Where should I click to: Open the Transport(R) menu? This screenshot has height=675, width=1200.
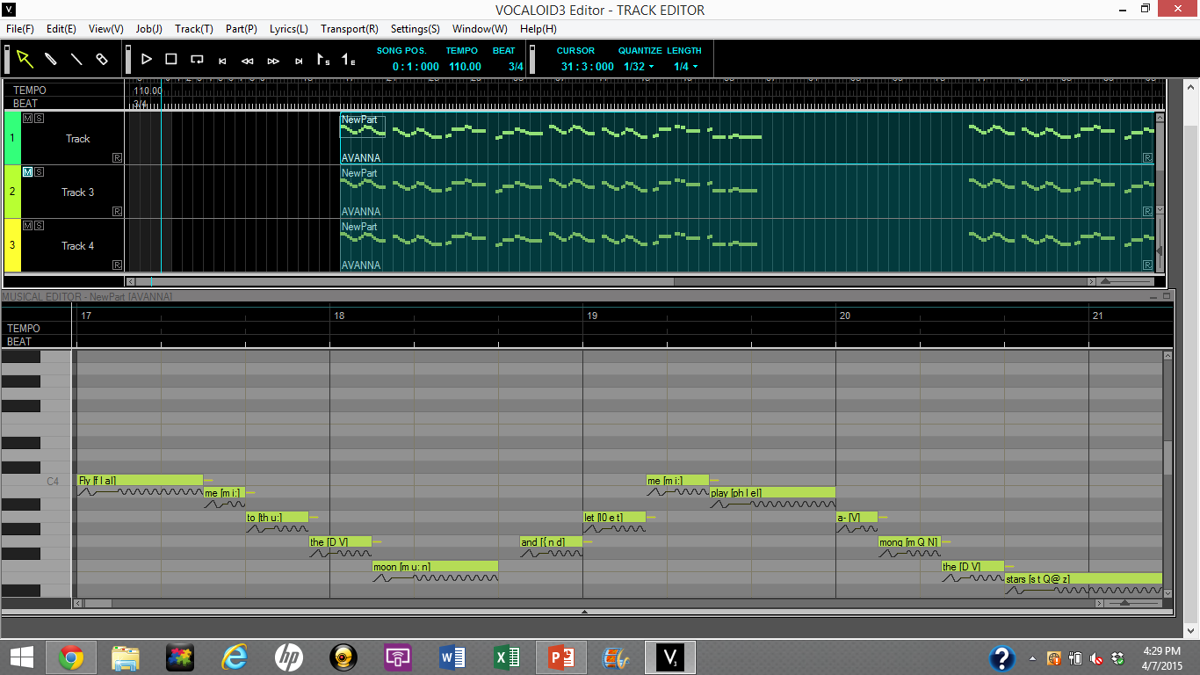click(349, 29)
